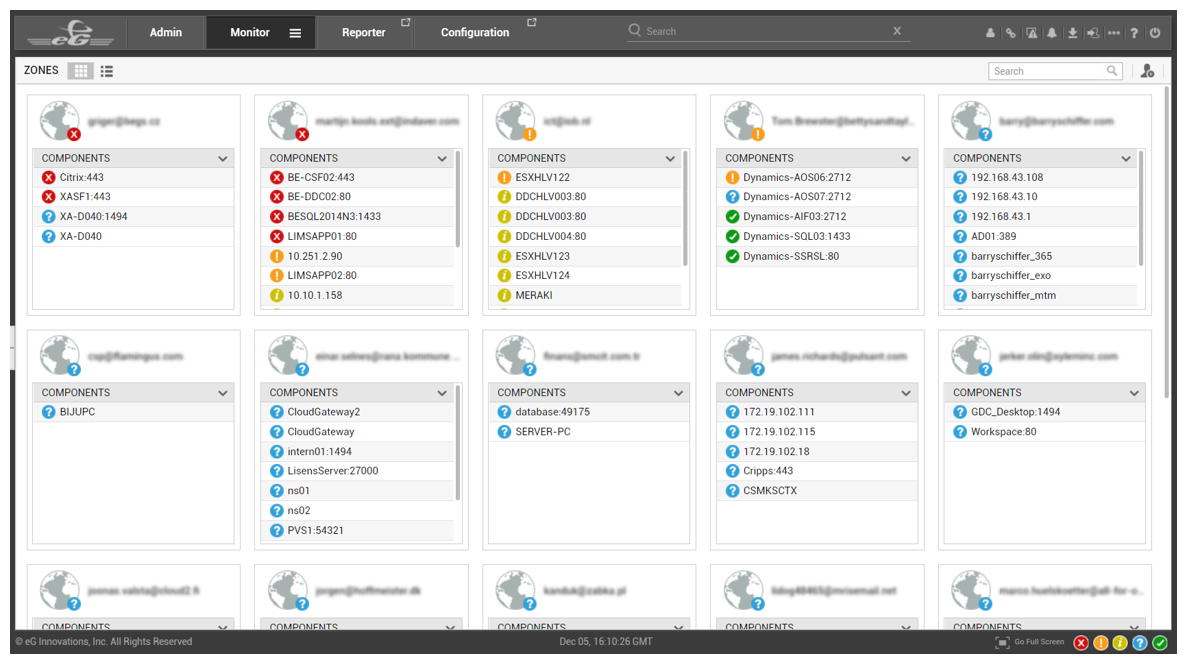This screenshot has height=664, width=1187.
Task: Click the chain link icon in header
Action: [x=1010, y=33]
